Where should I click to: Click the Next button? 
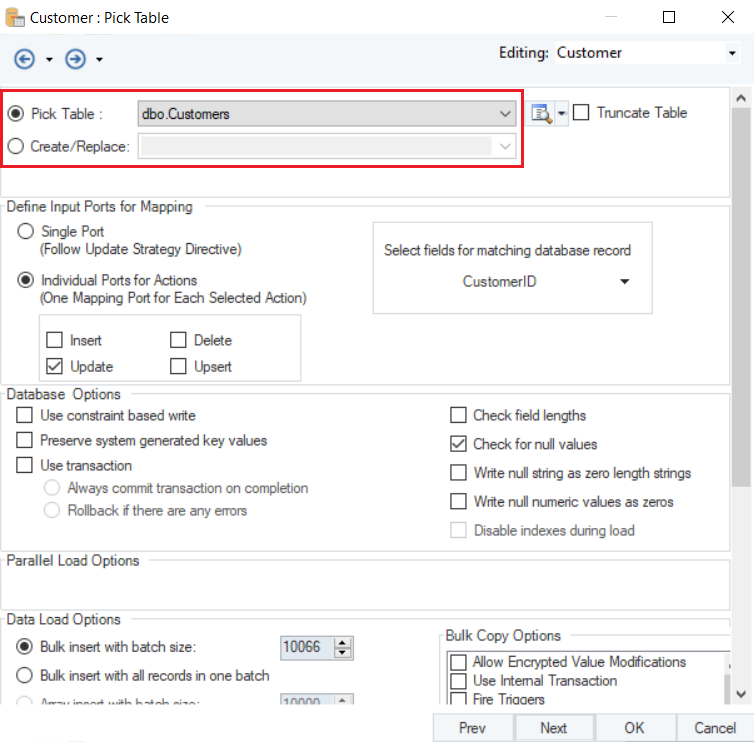point(553,727)
